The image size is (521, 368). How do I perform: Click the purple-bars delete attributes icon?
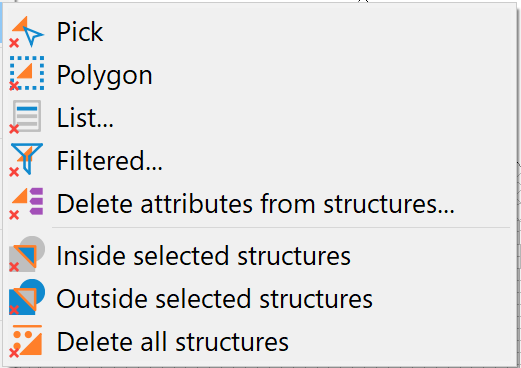[x=27, y=203]
